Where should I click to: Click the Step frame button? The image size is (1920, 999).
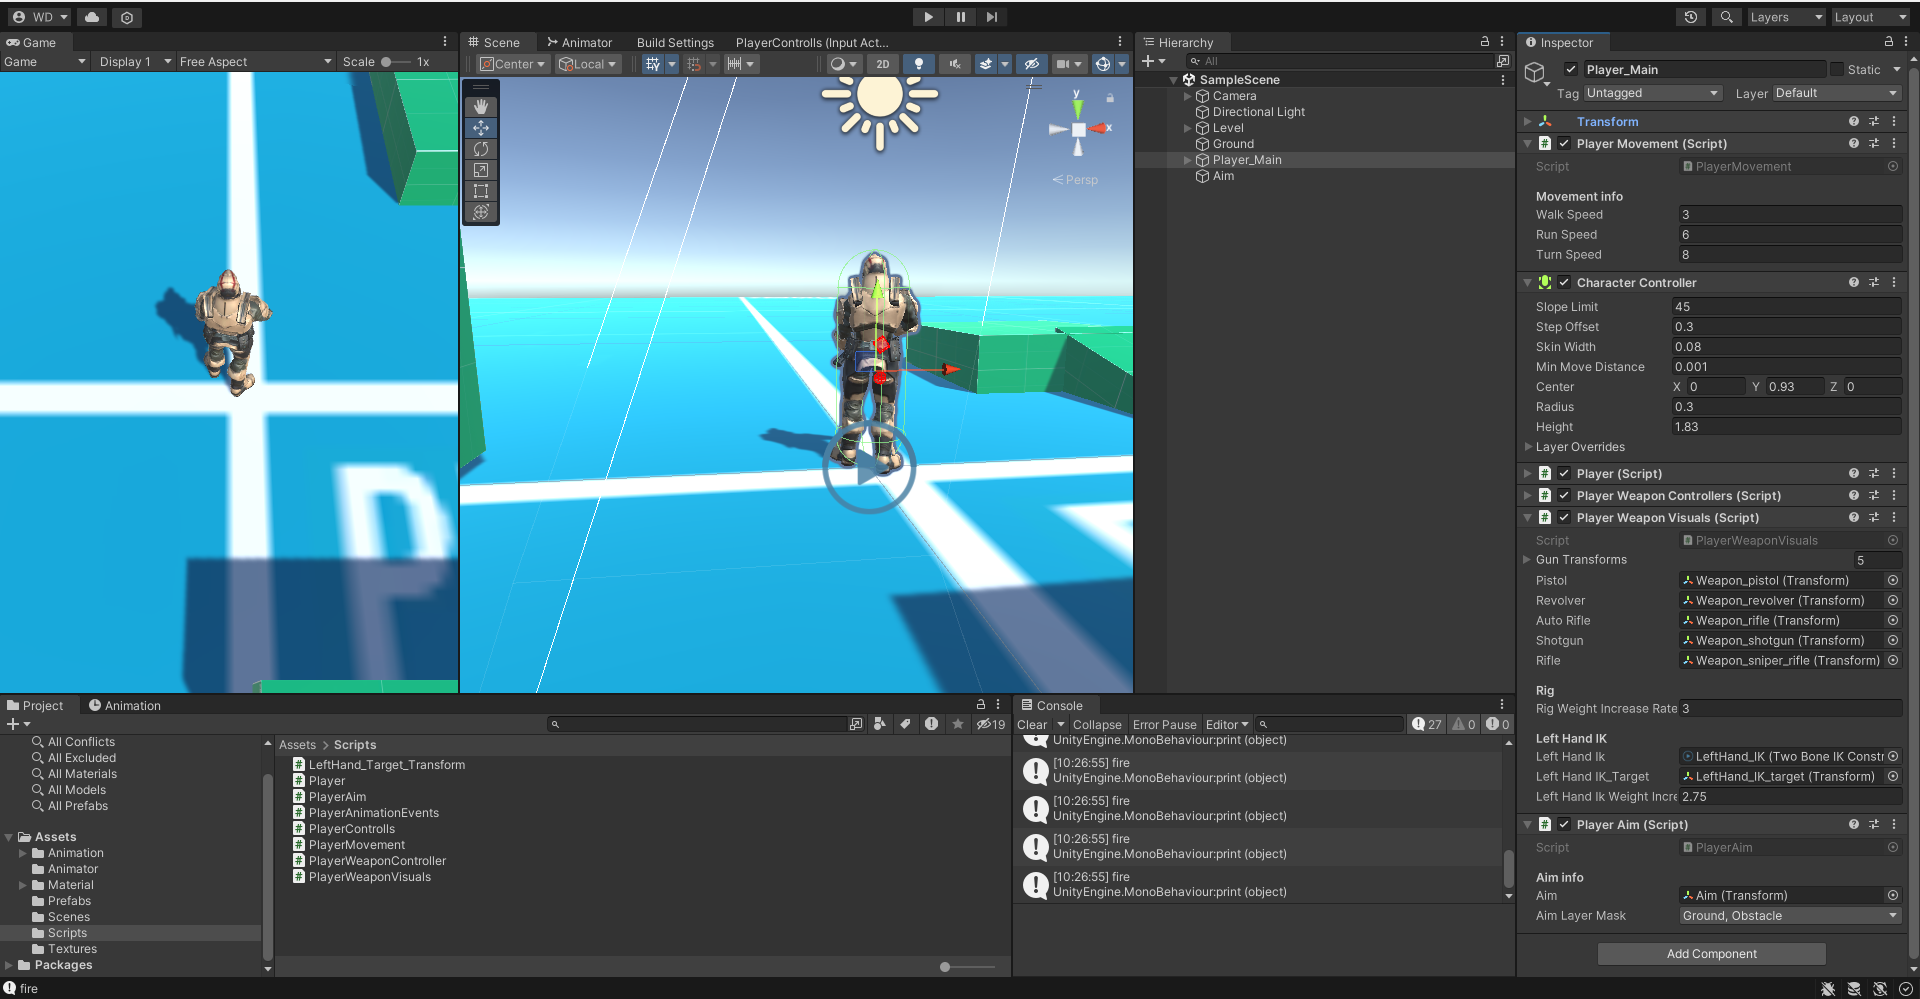991,17
